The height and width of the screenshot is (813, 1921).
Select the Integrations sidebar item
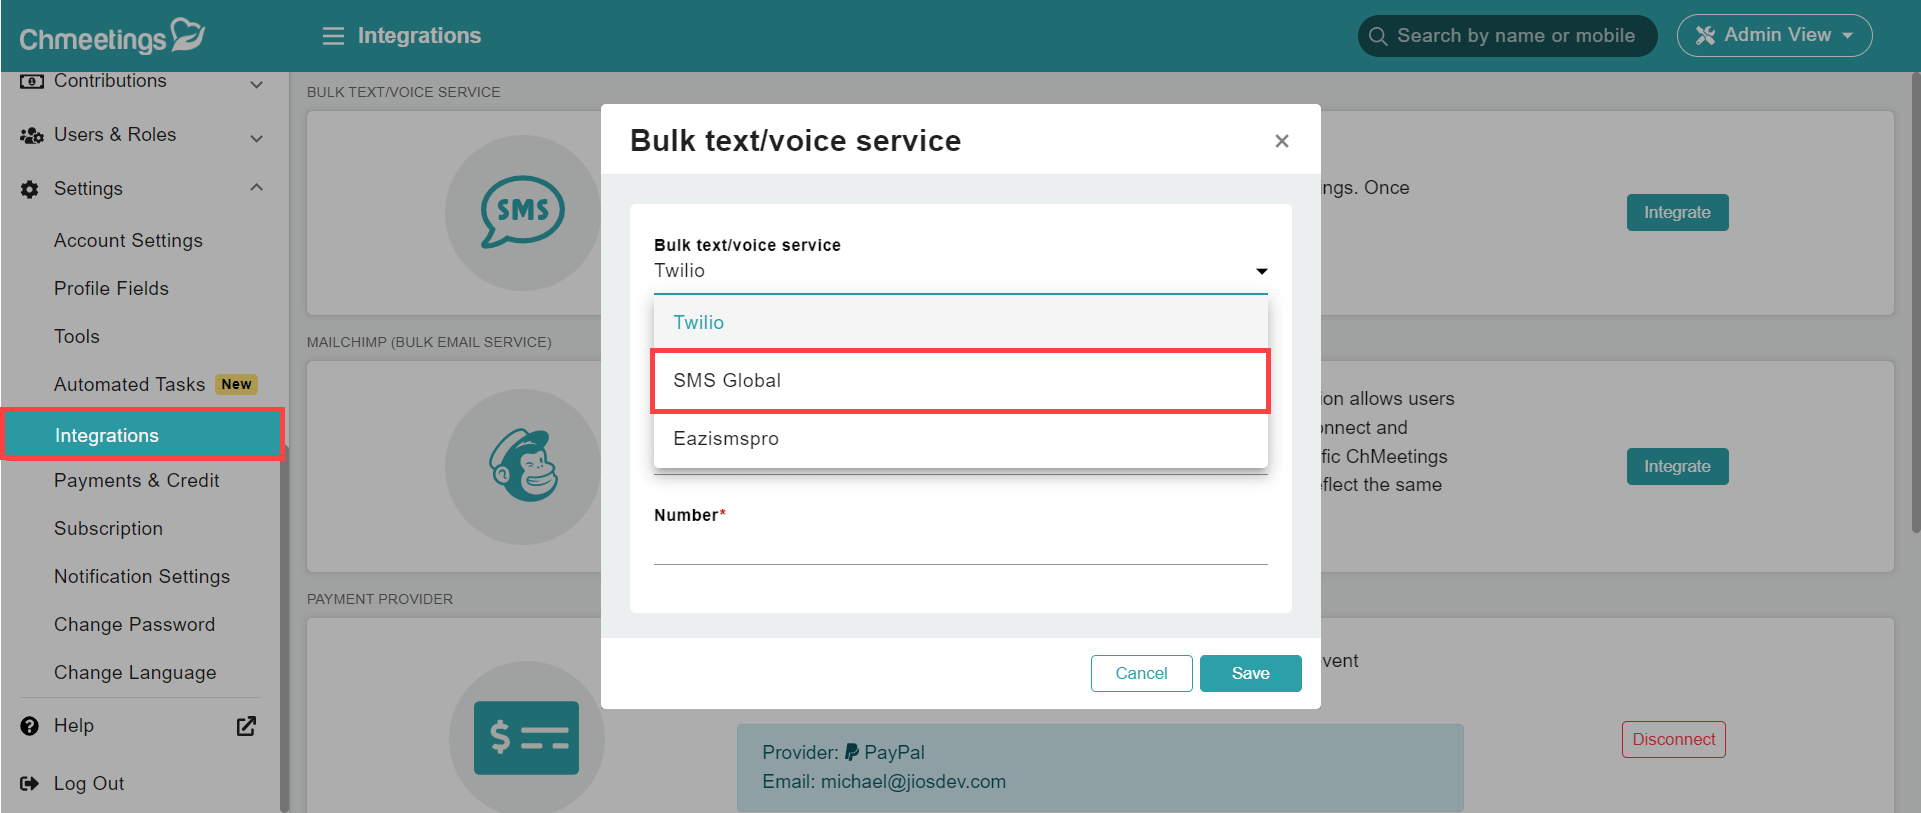(x=143, y=435)
